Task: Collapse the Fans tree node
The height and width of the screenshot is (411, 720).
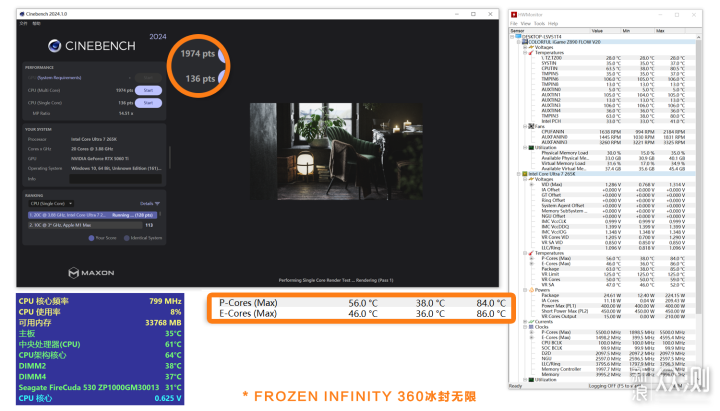Action: click(525, 126)
